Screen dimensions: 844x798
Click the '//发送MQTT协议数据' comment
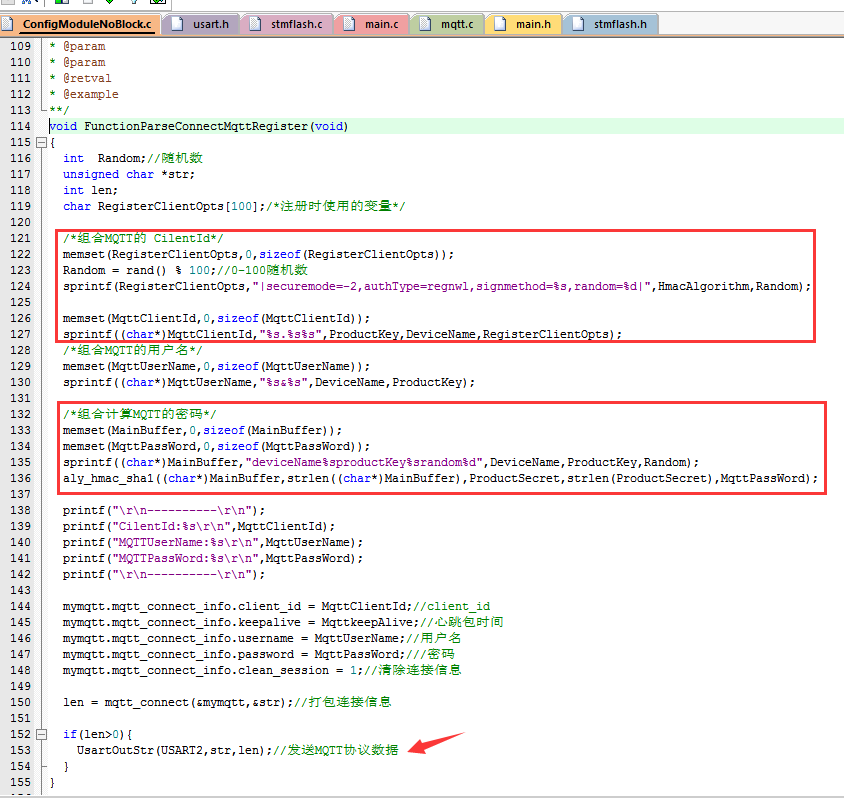point(336,750)
